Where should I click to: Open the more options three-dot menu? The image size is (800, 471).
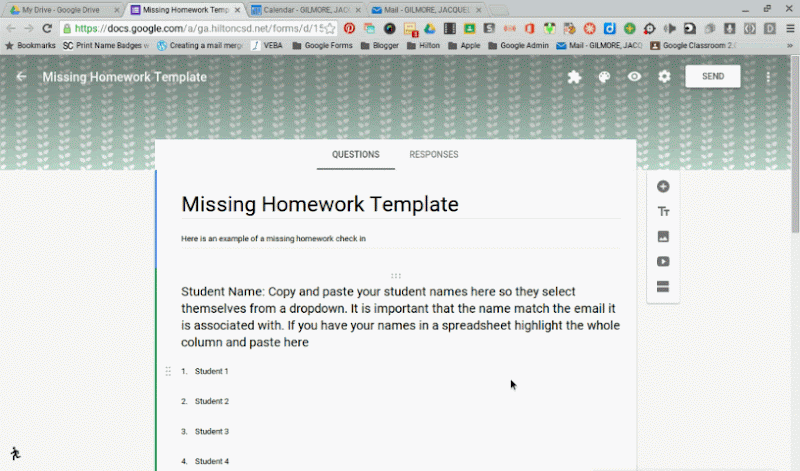[x=768, y=77]
